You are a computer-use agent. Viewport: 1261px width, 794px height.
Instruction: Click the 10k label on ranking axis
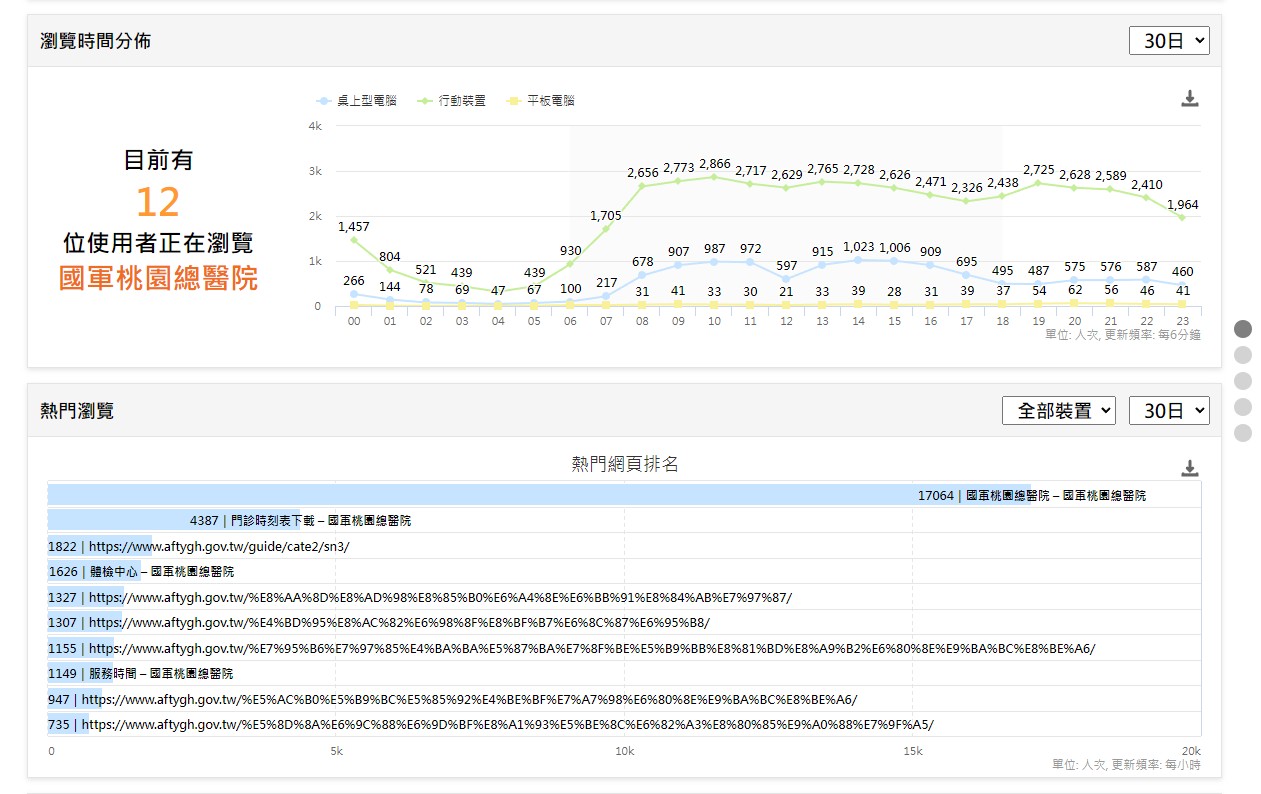[x=624, y=751]
